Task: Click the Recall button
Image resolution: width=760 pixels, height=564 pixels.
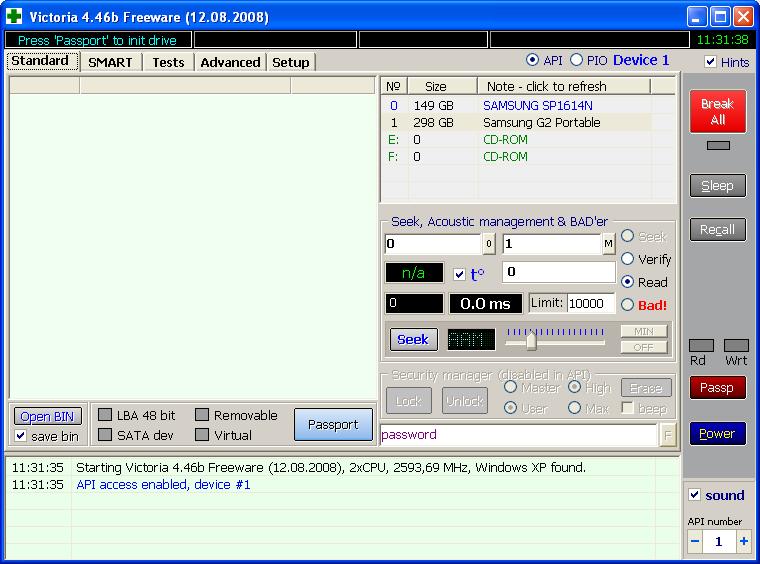Action: (x=718, y=230)
